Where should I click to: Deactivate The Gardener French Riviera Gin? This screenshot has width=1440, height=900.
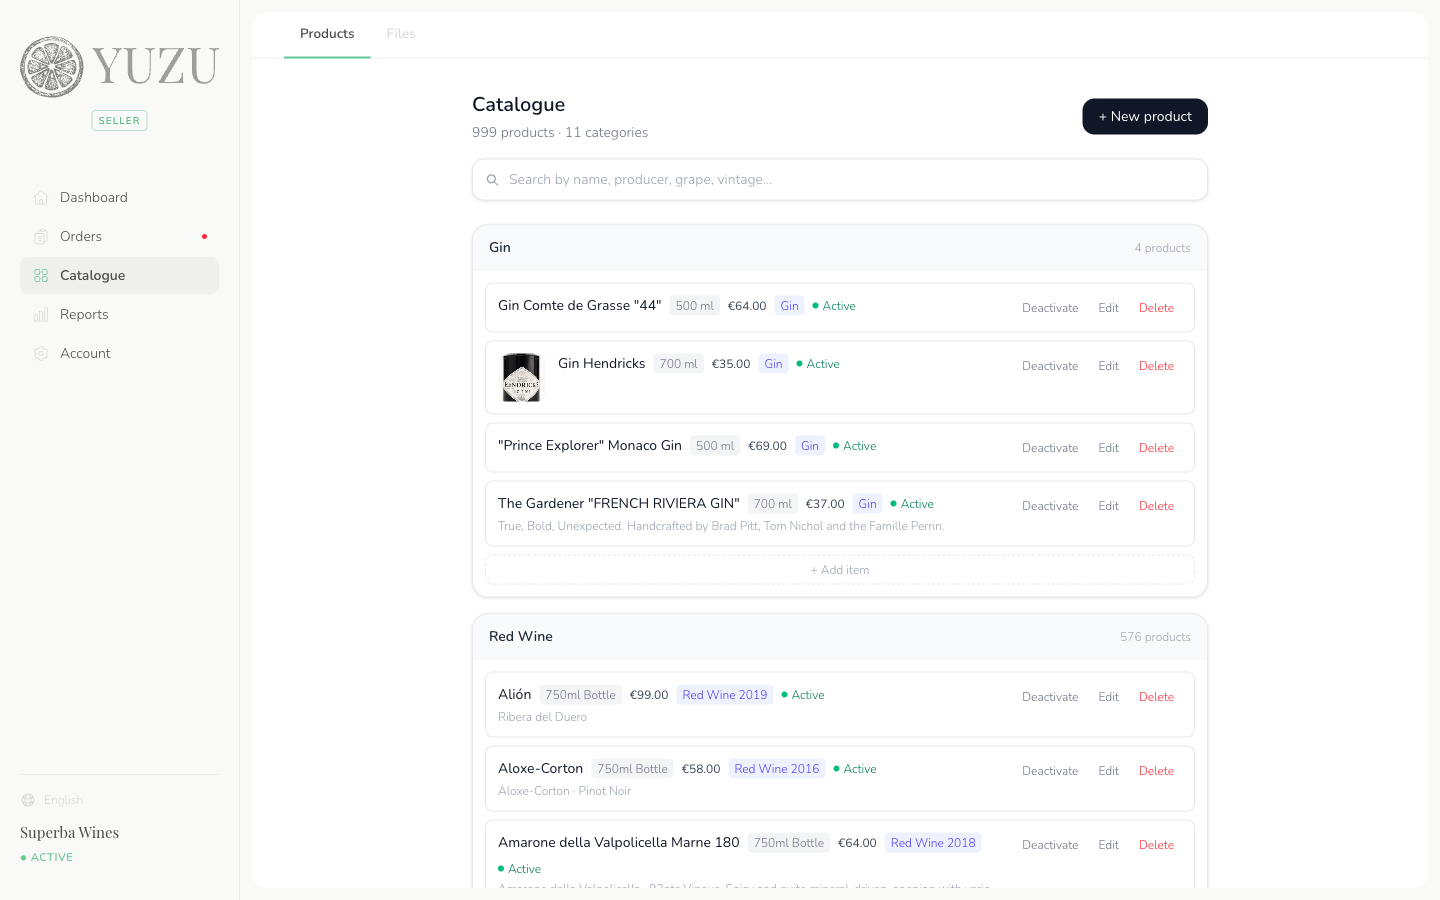click(1050, 506)
